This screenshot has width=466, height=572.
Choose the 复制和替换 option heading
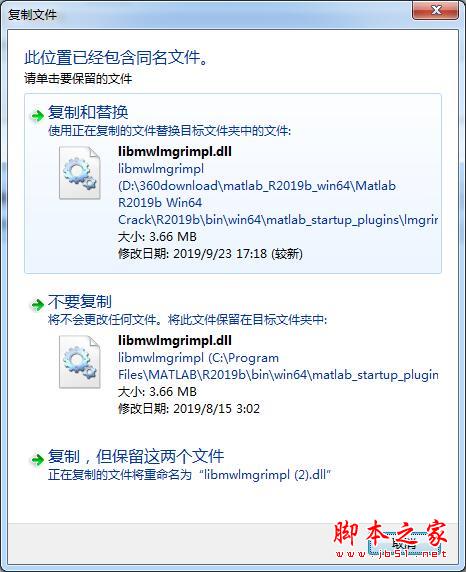tap(88, 112)
